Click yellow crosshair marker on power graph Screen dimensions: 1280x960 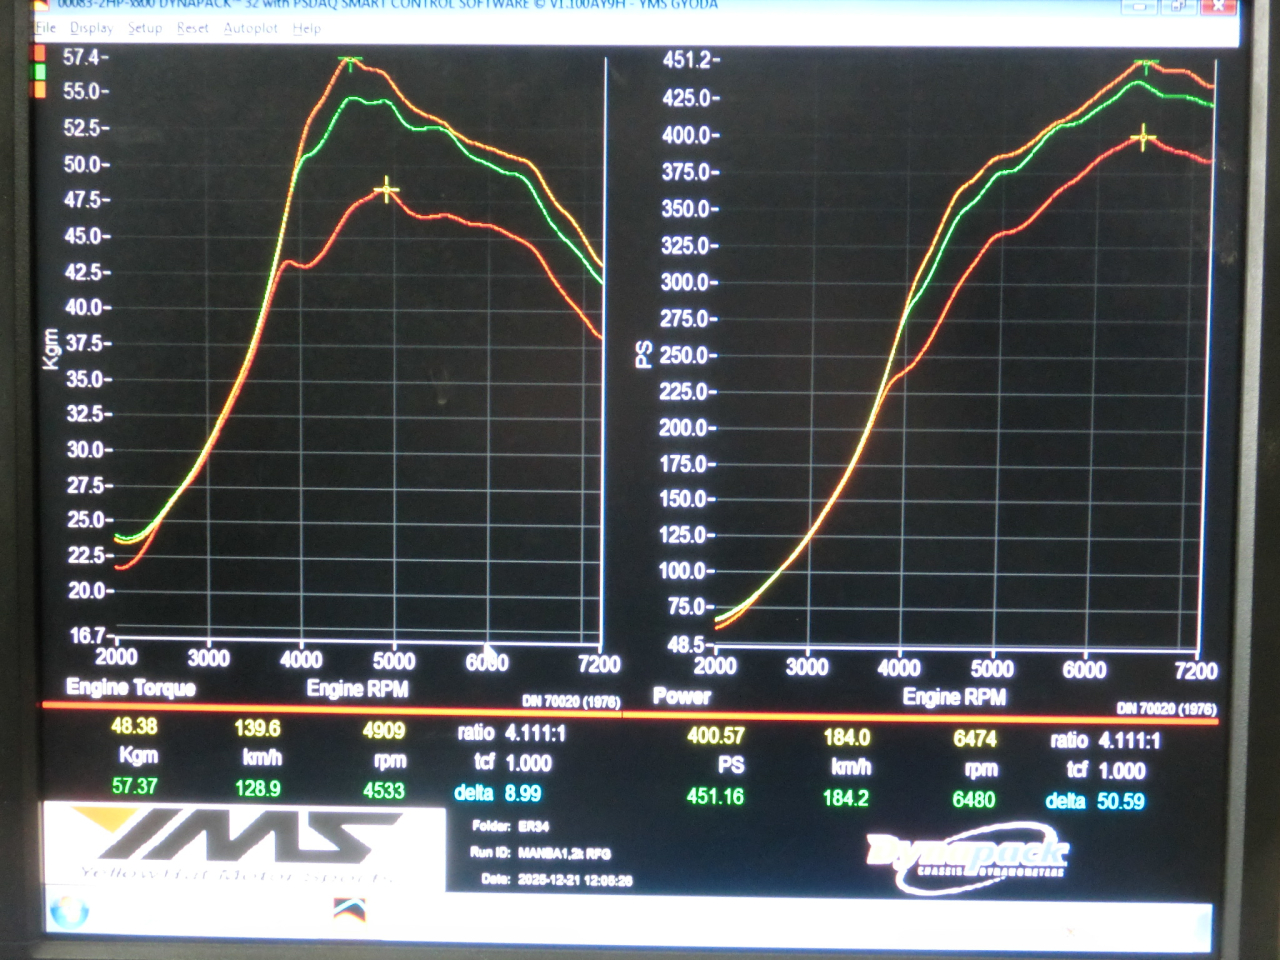point(1143,138)
